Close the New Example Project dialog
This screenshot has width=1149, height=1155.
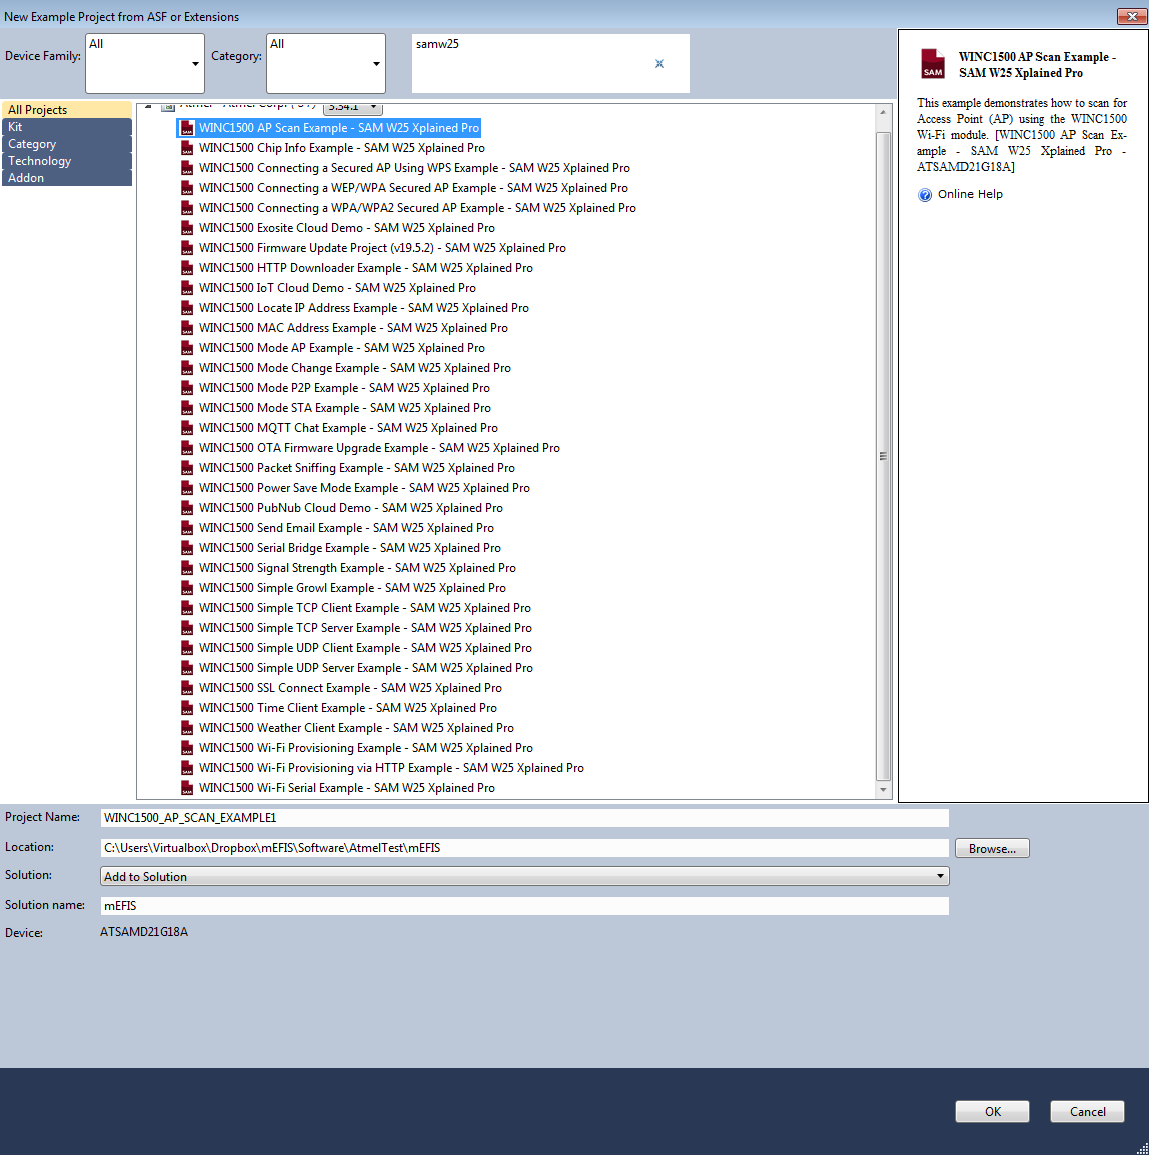[1131, 16]
